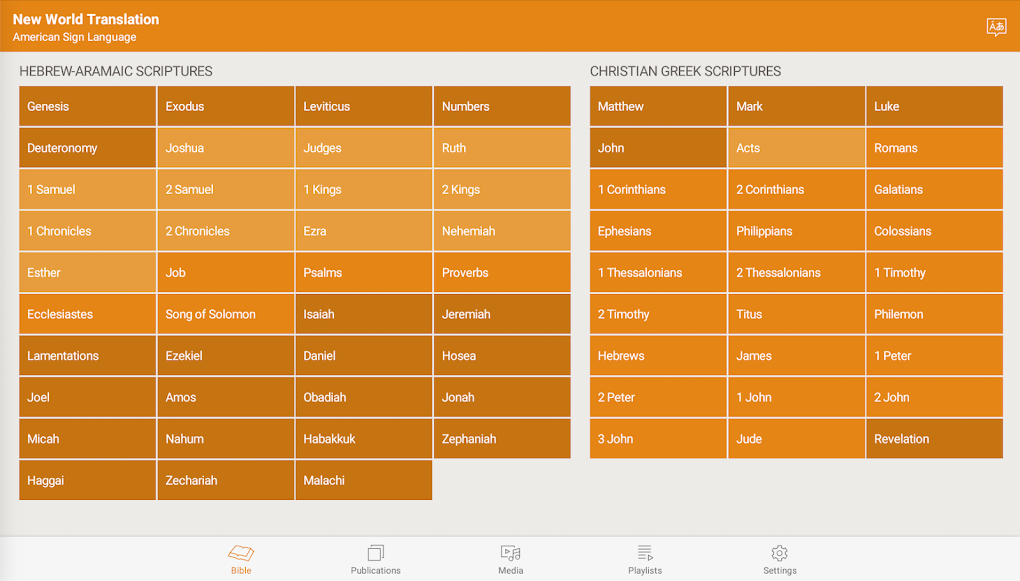Select the Psalms tile
The height and width of the screenshot is (581, 1020).
point(364,273)
